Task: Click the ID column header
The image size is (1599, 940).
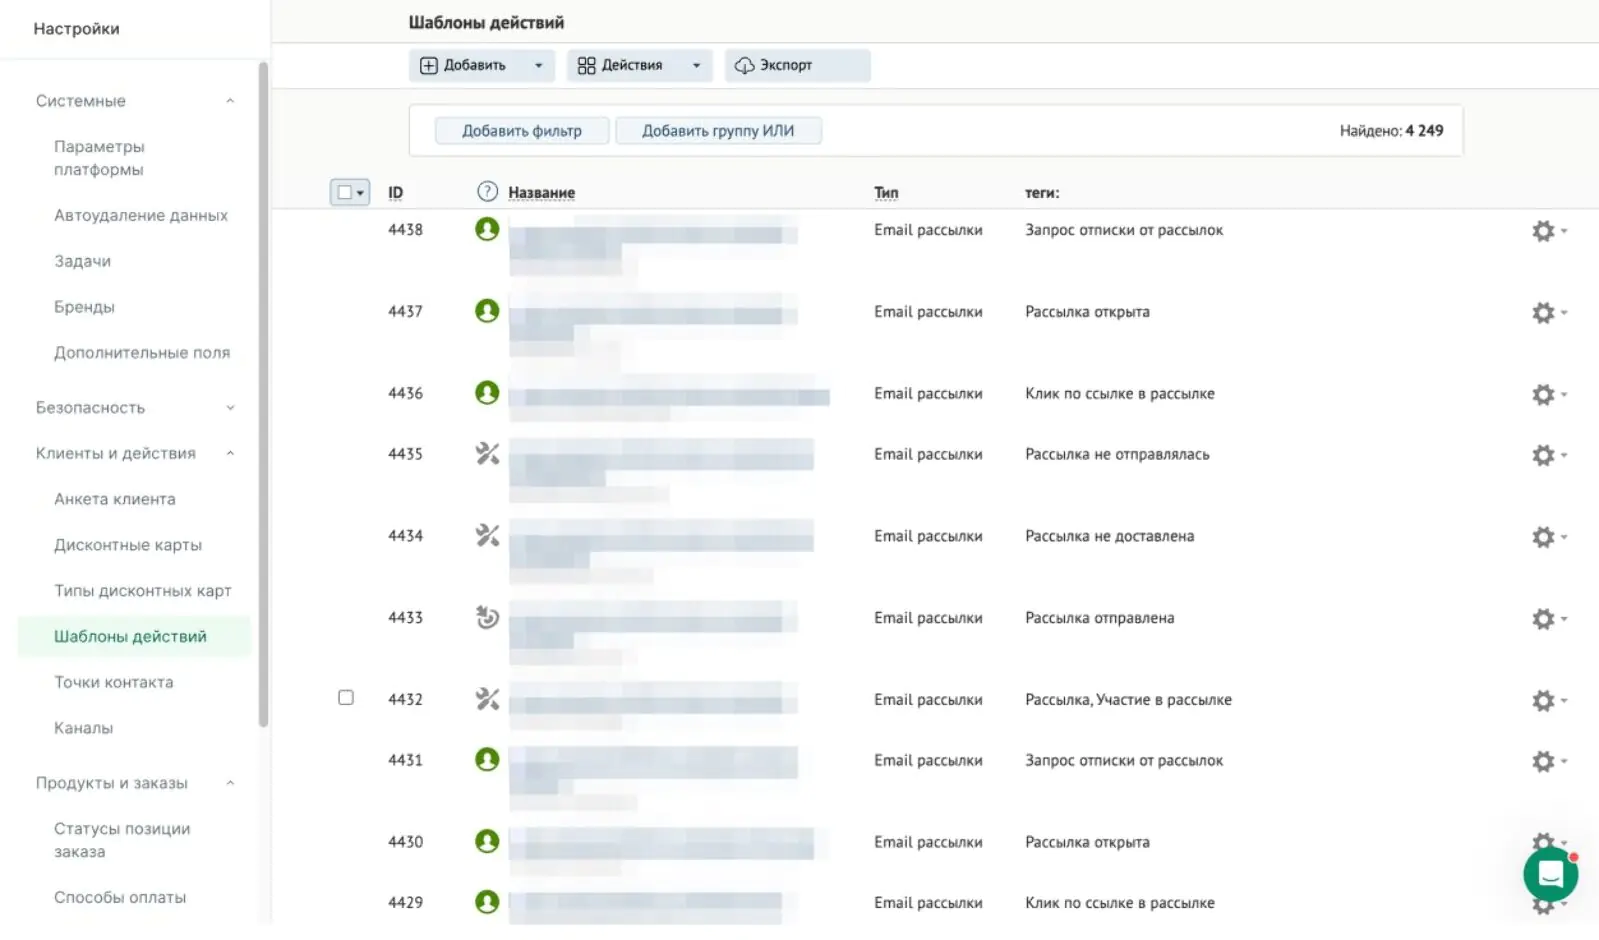Action: pyautogui.click(x=396, y=193)
